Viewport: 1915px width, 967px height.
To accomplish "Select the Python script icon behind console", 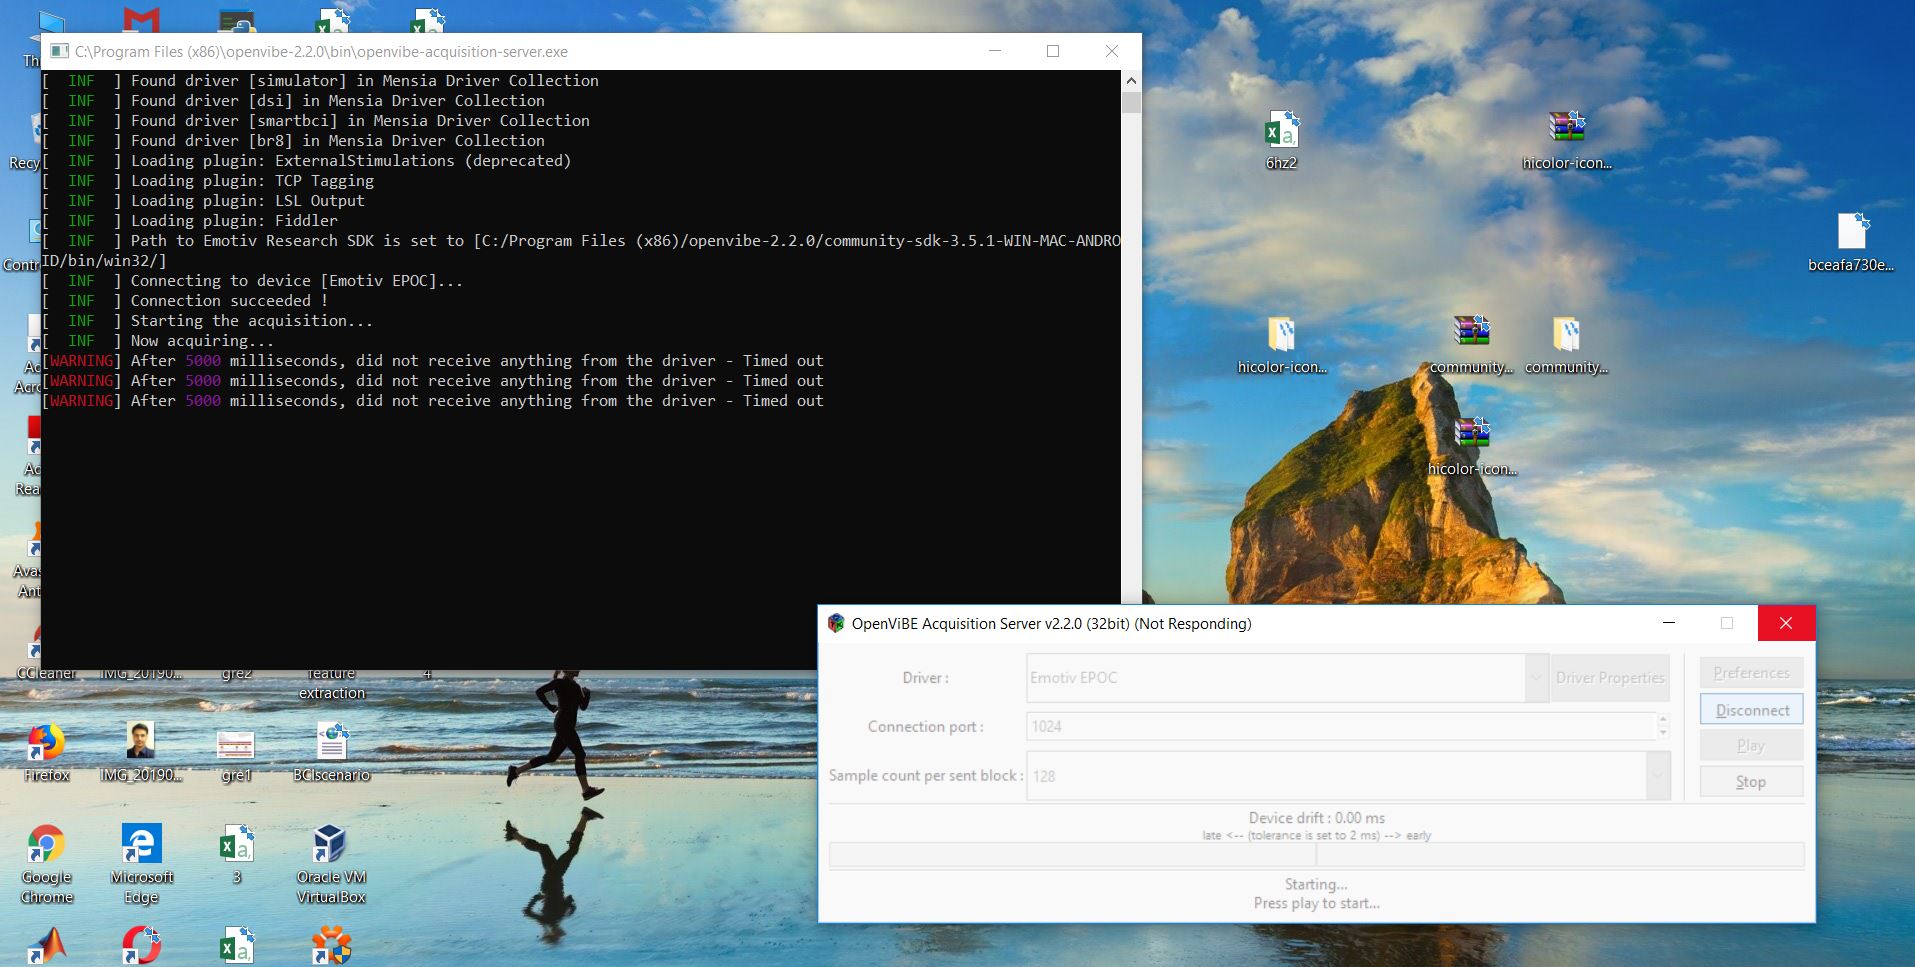I will tap(237, 20).
